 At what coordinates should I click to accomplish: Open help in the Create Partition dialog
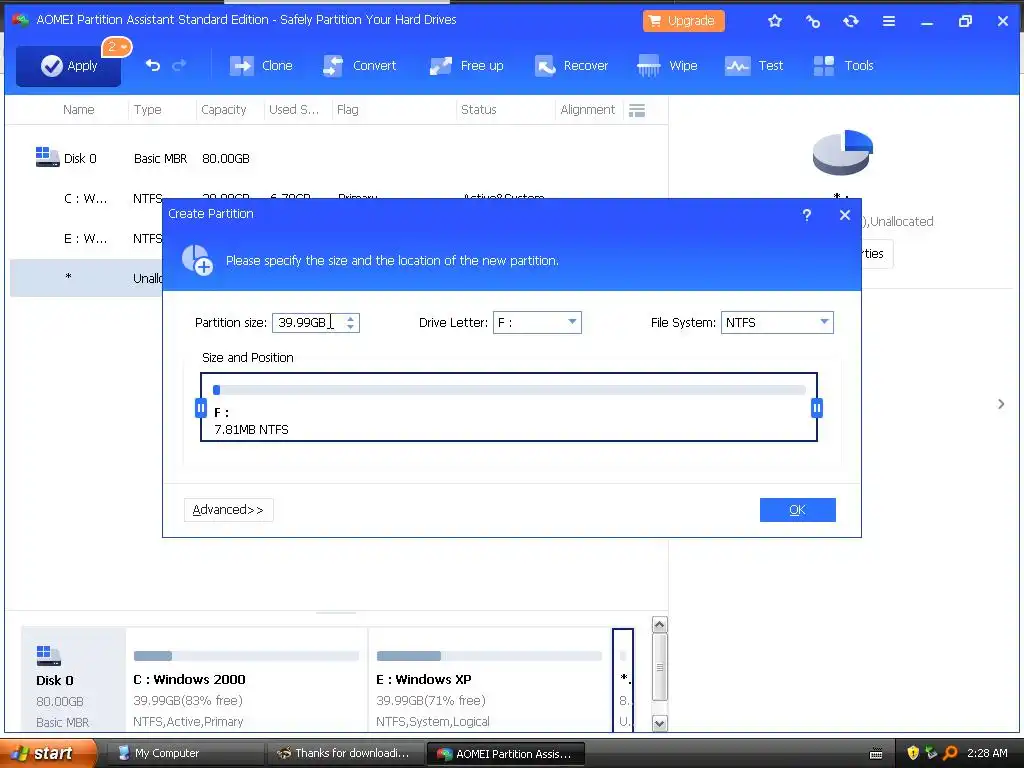click(x=807, y=215)
